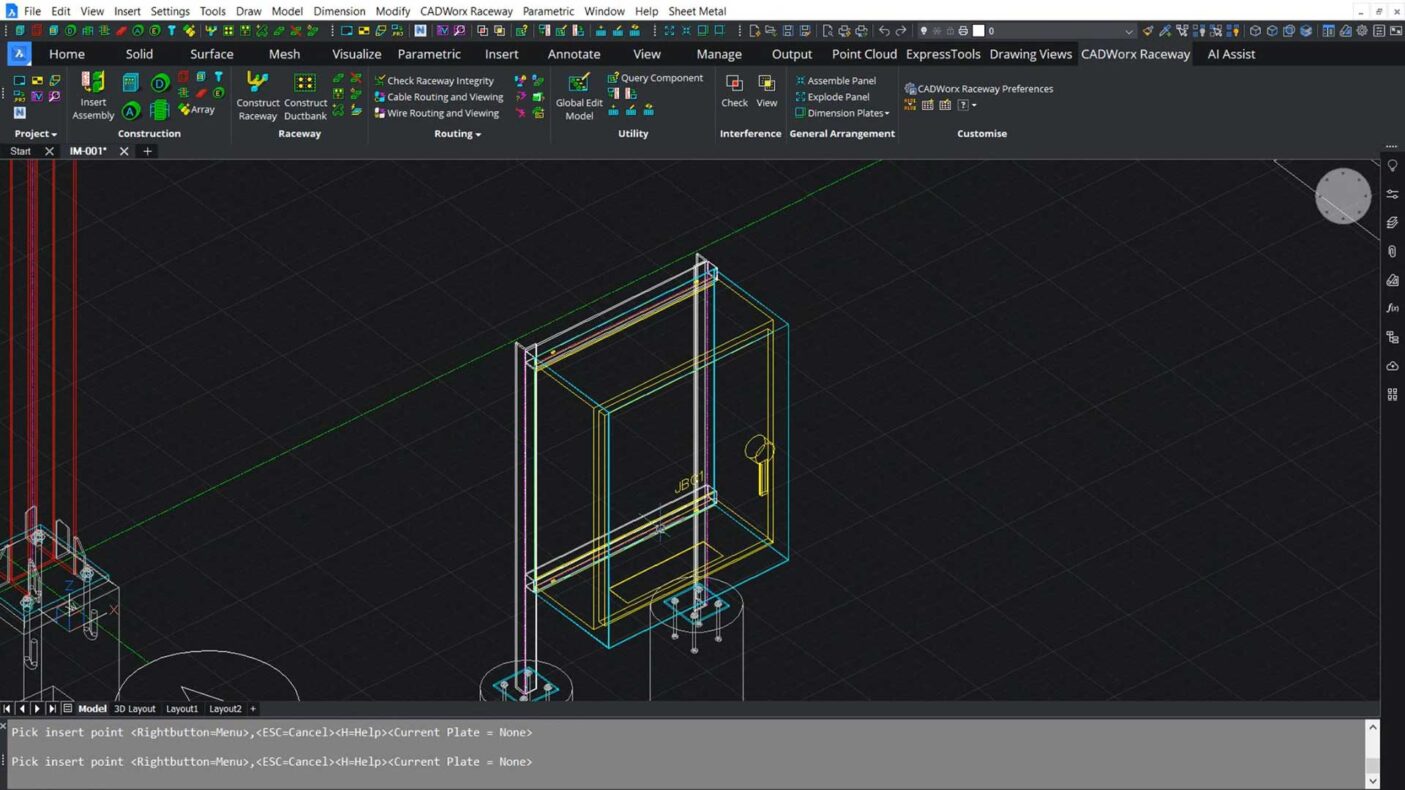This screenshot has height=790, width=1405.
Task: Expand the Routing panel dropdown
Action: 457,134
